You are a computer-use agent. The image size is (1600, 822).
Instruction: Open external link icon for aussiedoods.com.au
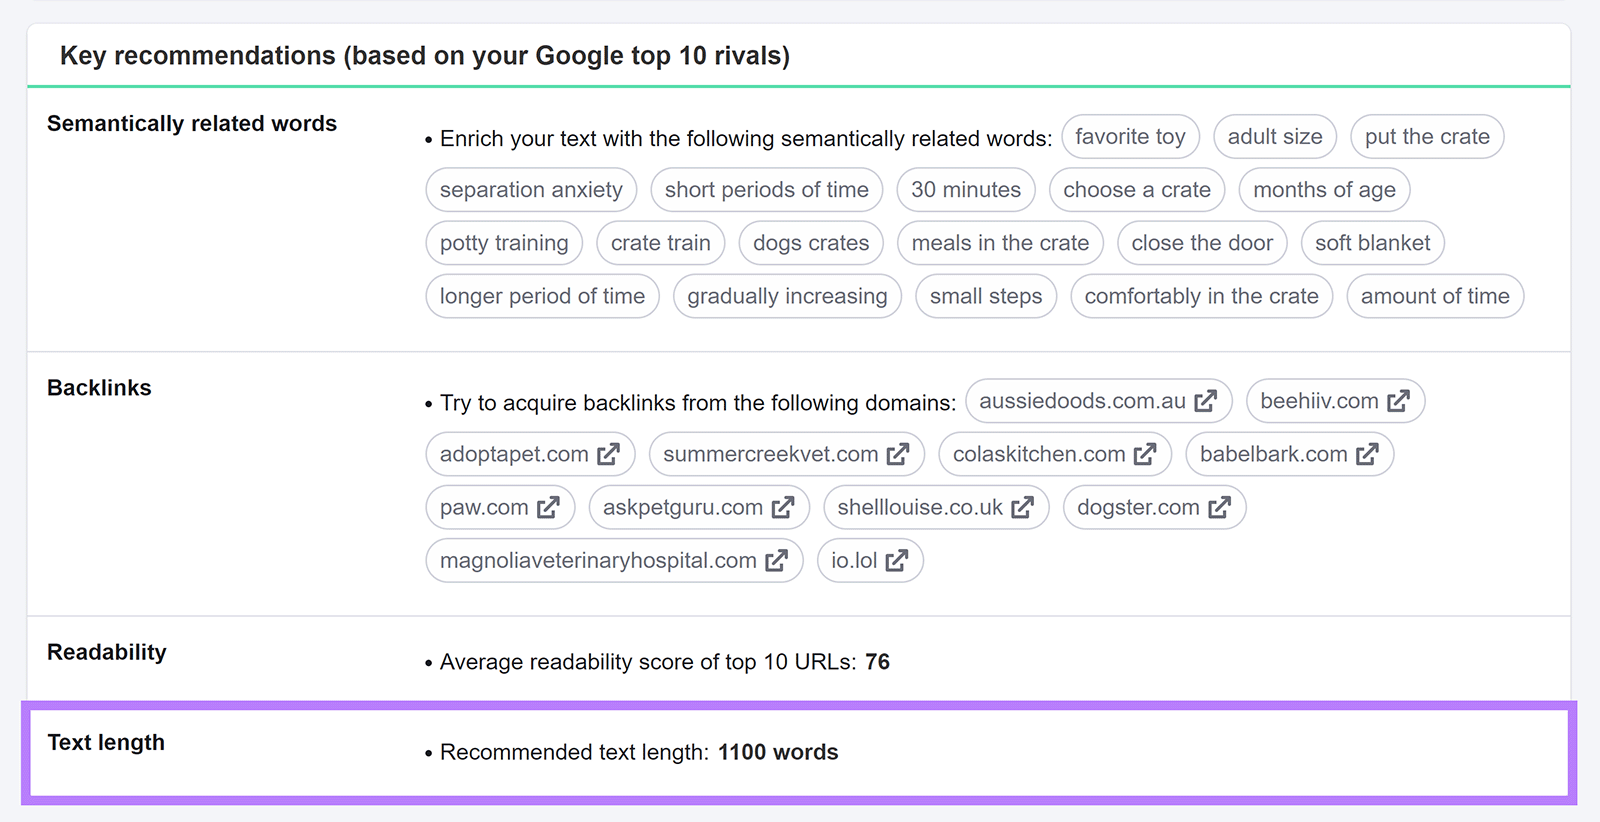click(x=1206, y=401)
